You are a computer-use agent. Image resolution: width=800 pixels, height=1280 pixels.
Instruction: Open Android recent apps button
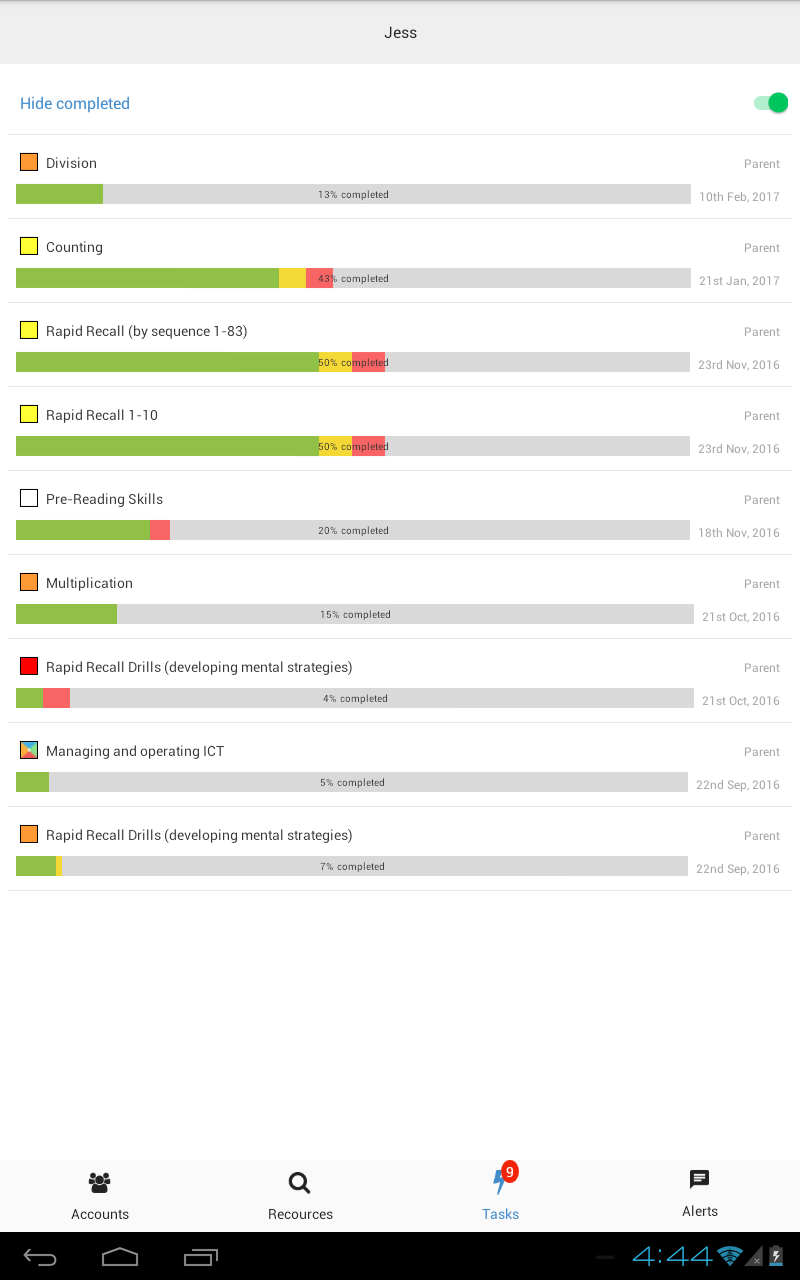point(200,1256)
